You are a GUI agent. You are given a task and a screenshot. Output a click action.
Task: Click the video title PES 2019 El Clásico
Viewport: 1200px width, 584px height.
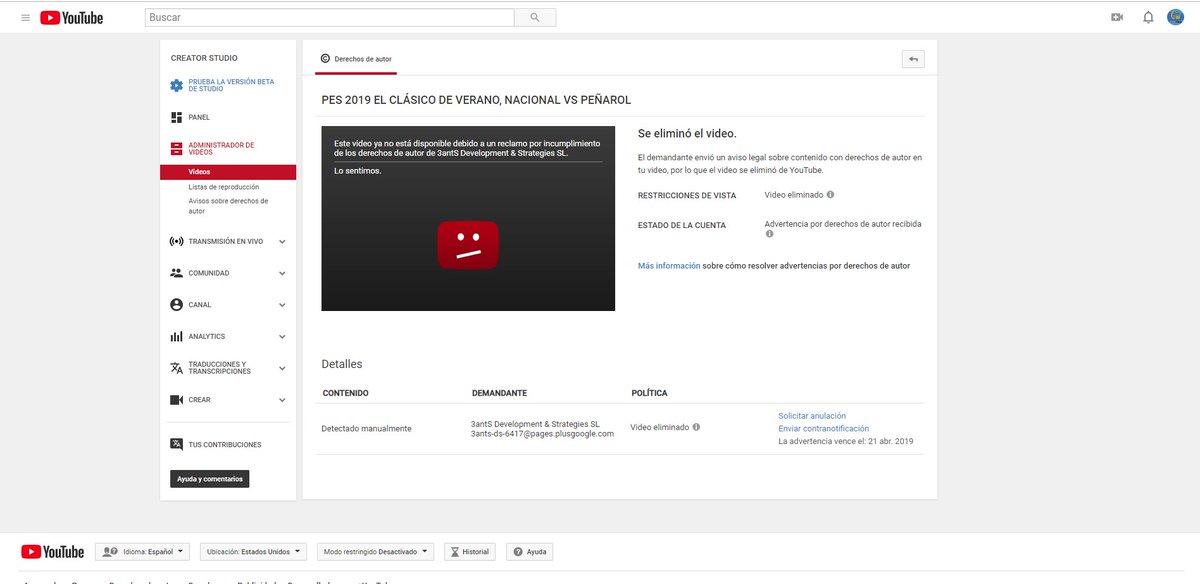click(x=476, y=100)
